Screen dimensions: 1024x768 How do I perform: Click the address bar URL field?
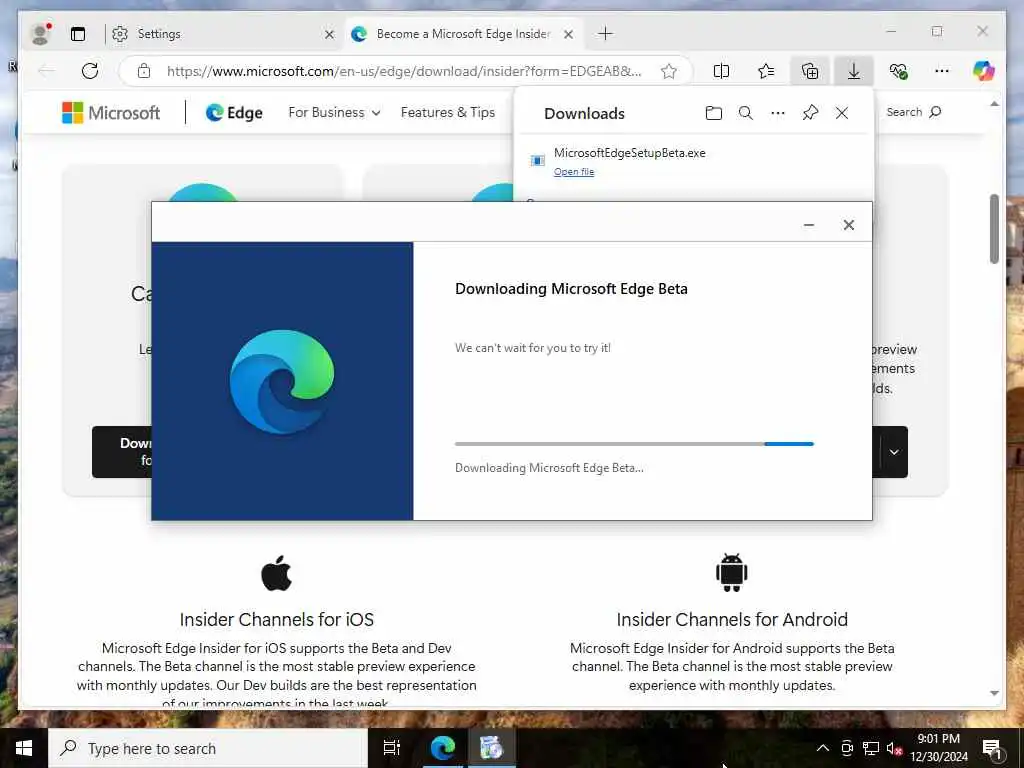coord(404,71)
